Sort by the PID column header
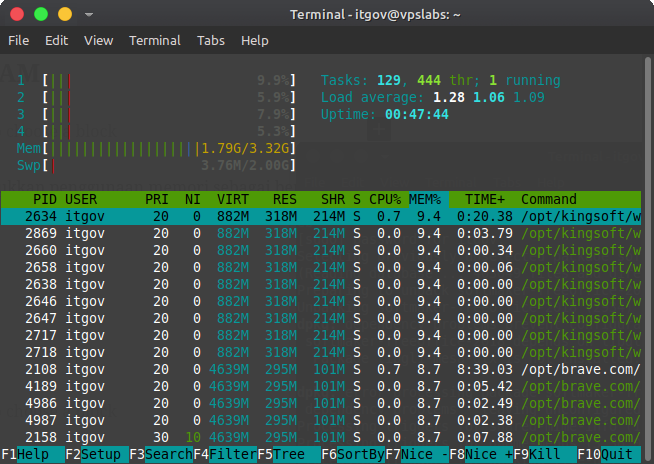 coord(45,199)
